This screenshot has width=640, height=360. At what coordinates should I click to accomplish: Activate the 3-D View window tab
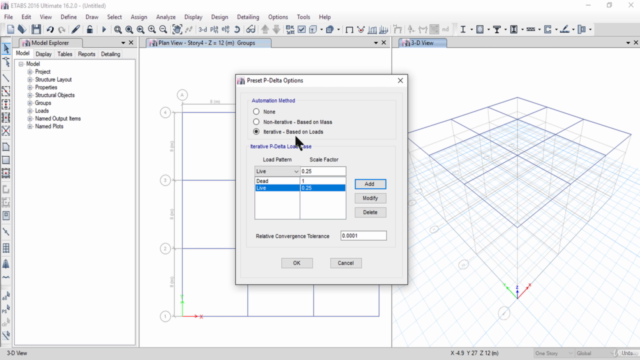422,43
